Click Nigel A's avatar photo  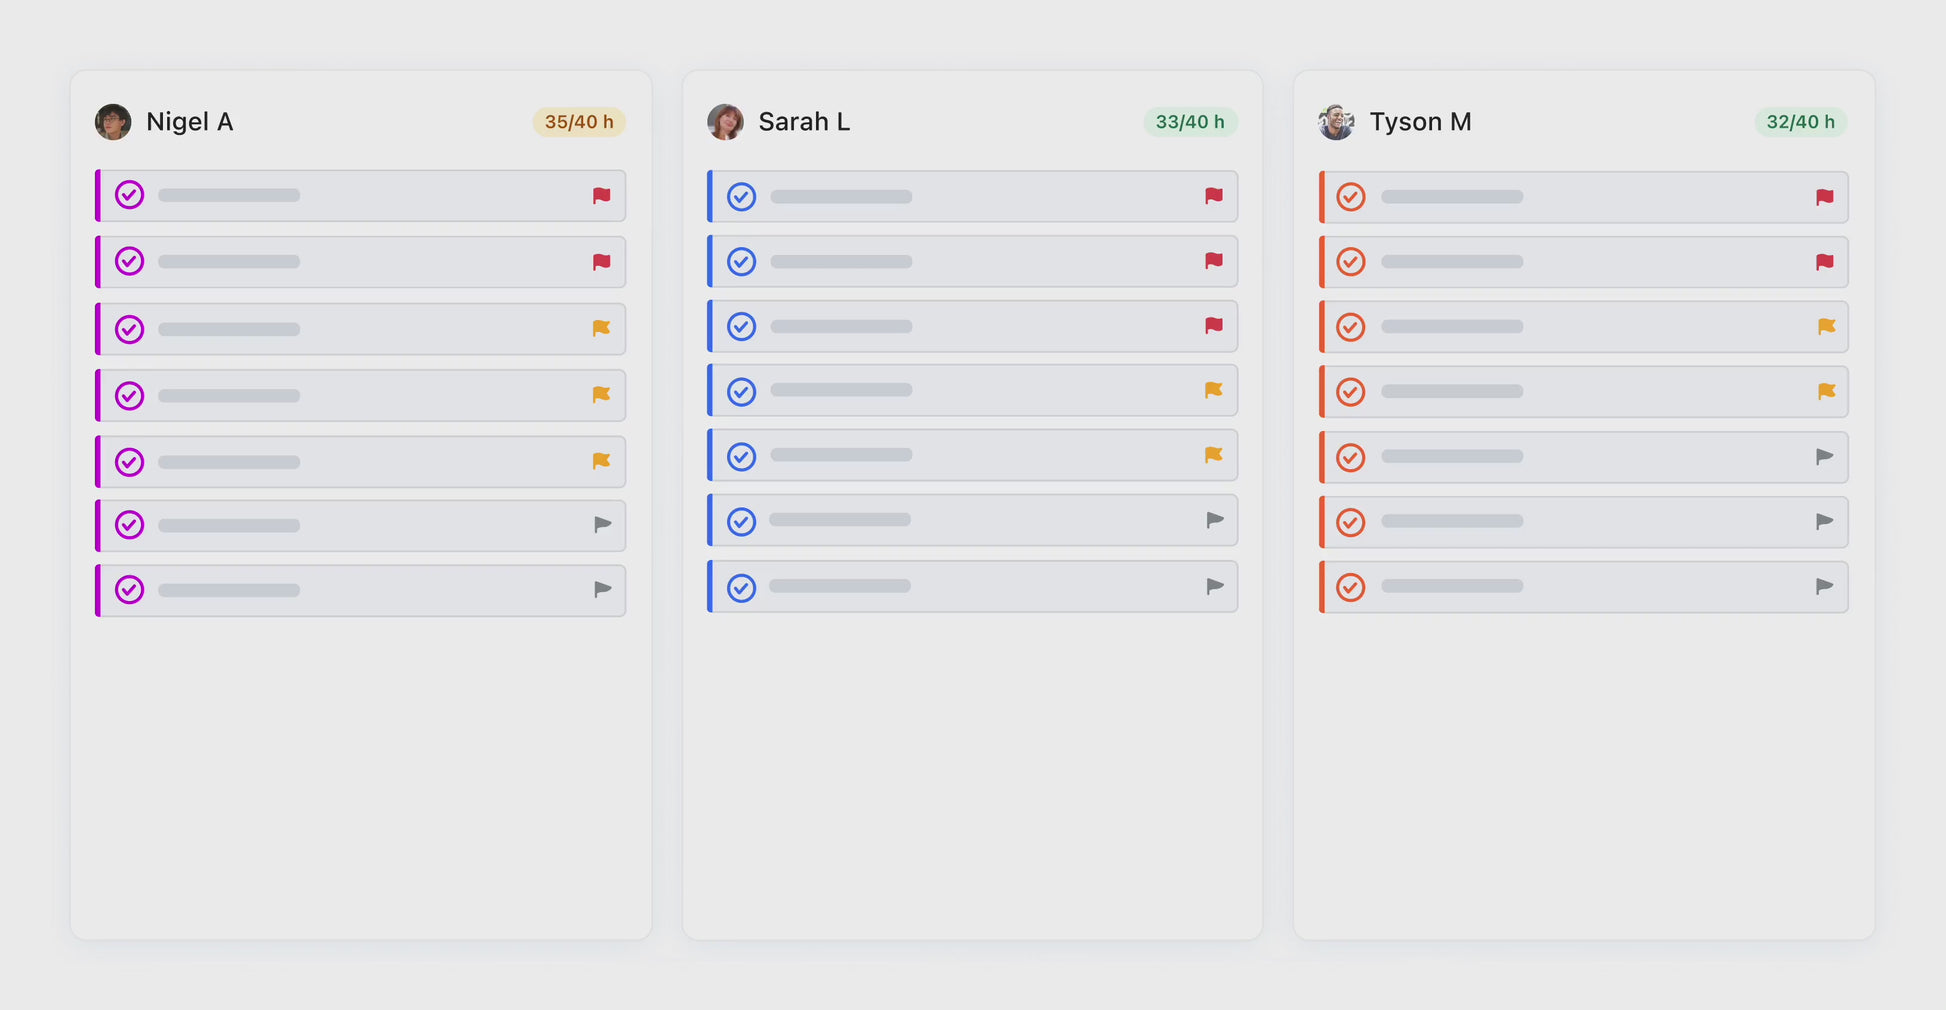113,122
